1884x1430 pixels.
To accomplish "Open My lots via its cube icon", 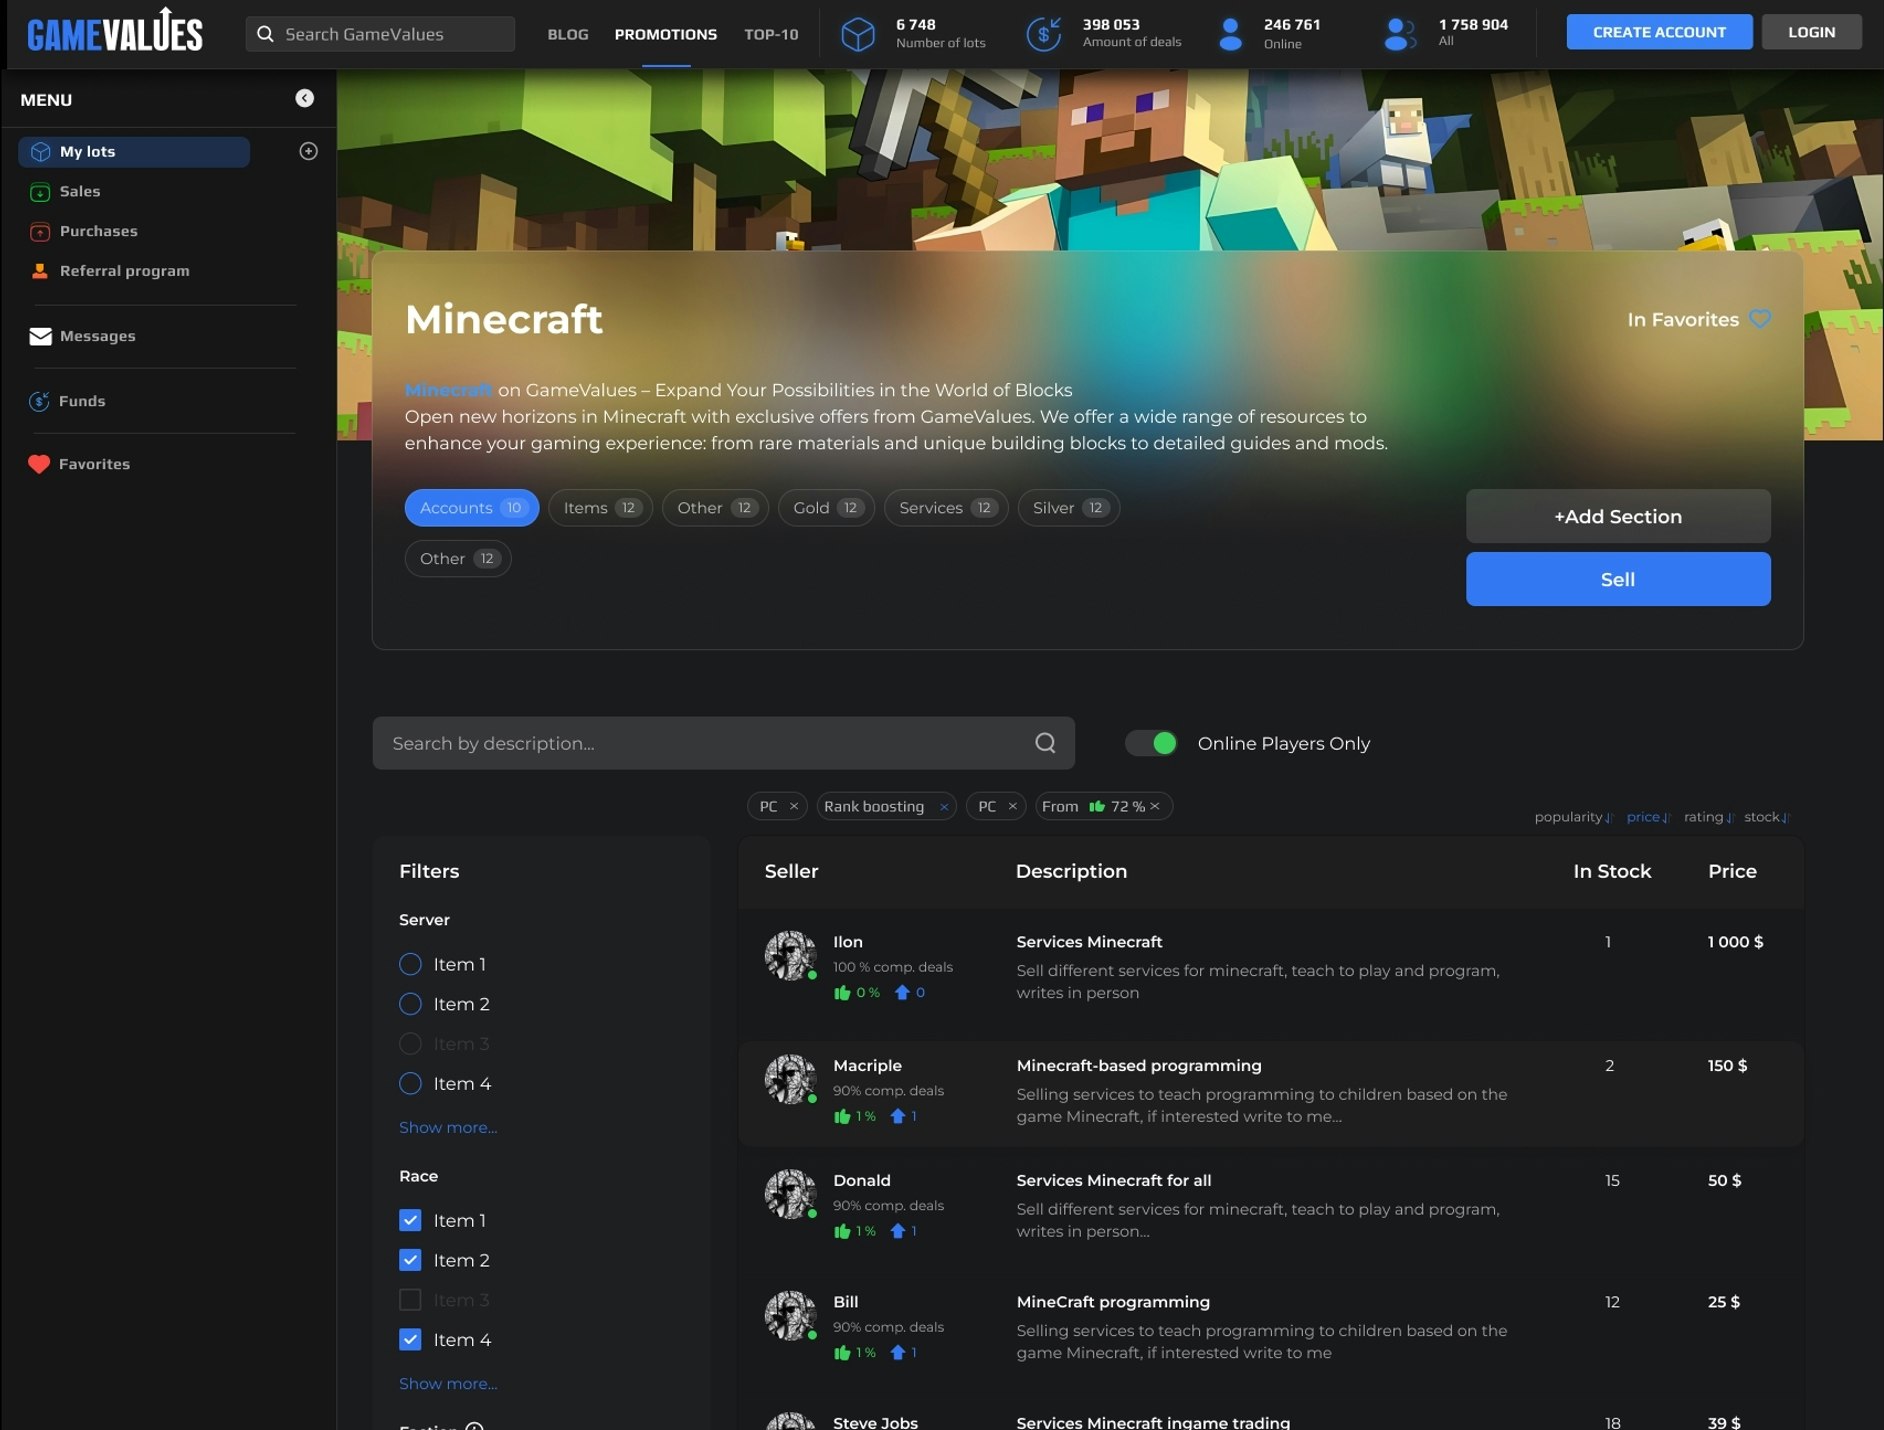I will pyautogui.click(x=40, y=152).
